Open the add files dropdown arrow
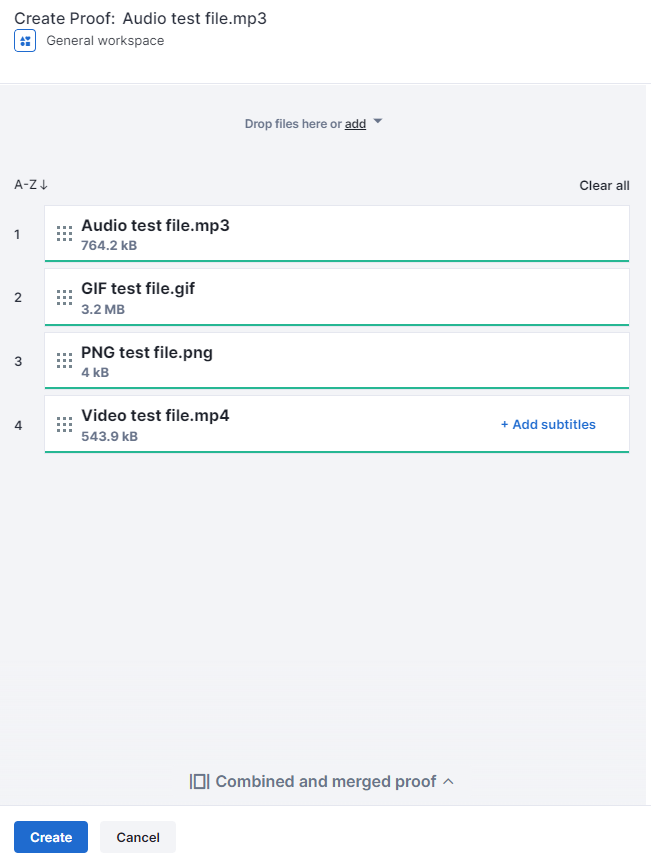Screen dimensions: 651x859 pos(378,121)
